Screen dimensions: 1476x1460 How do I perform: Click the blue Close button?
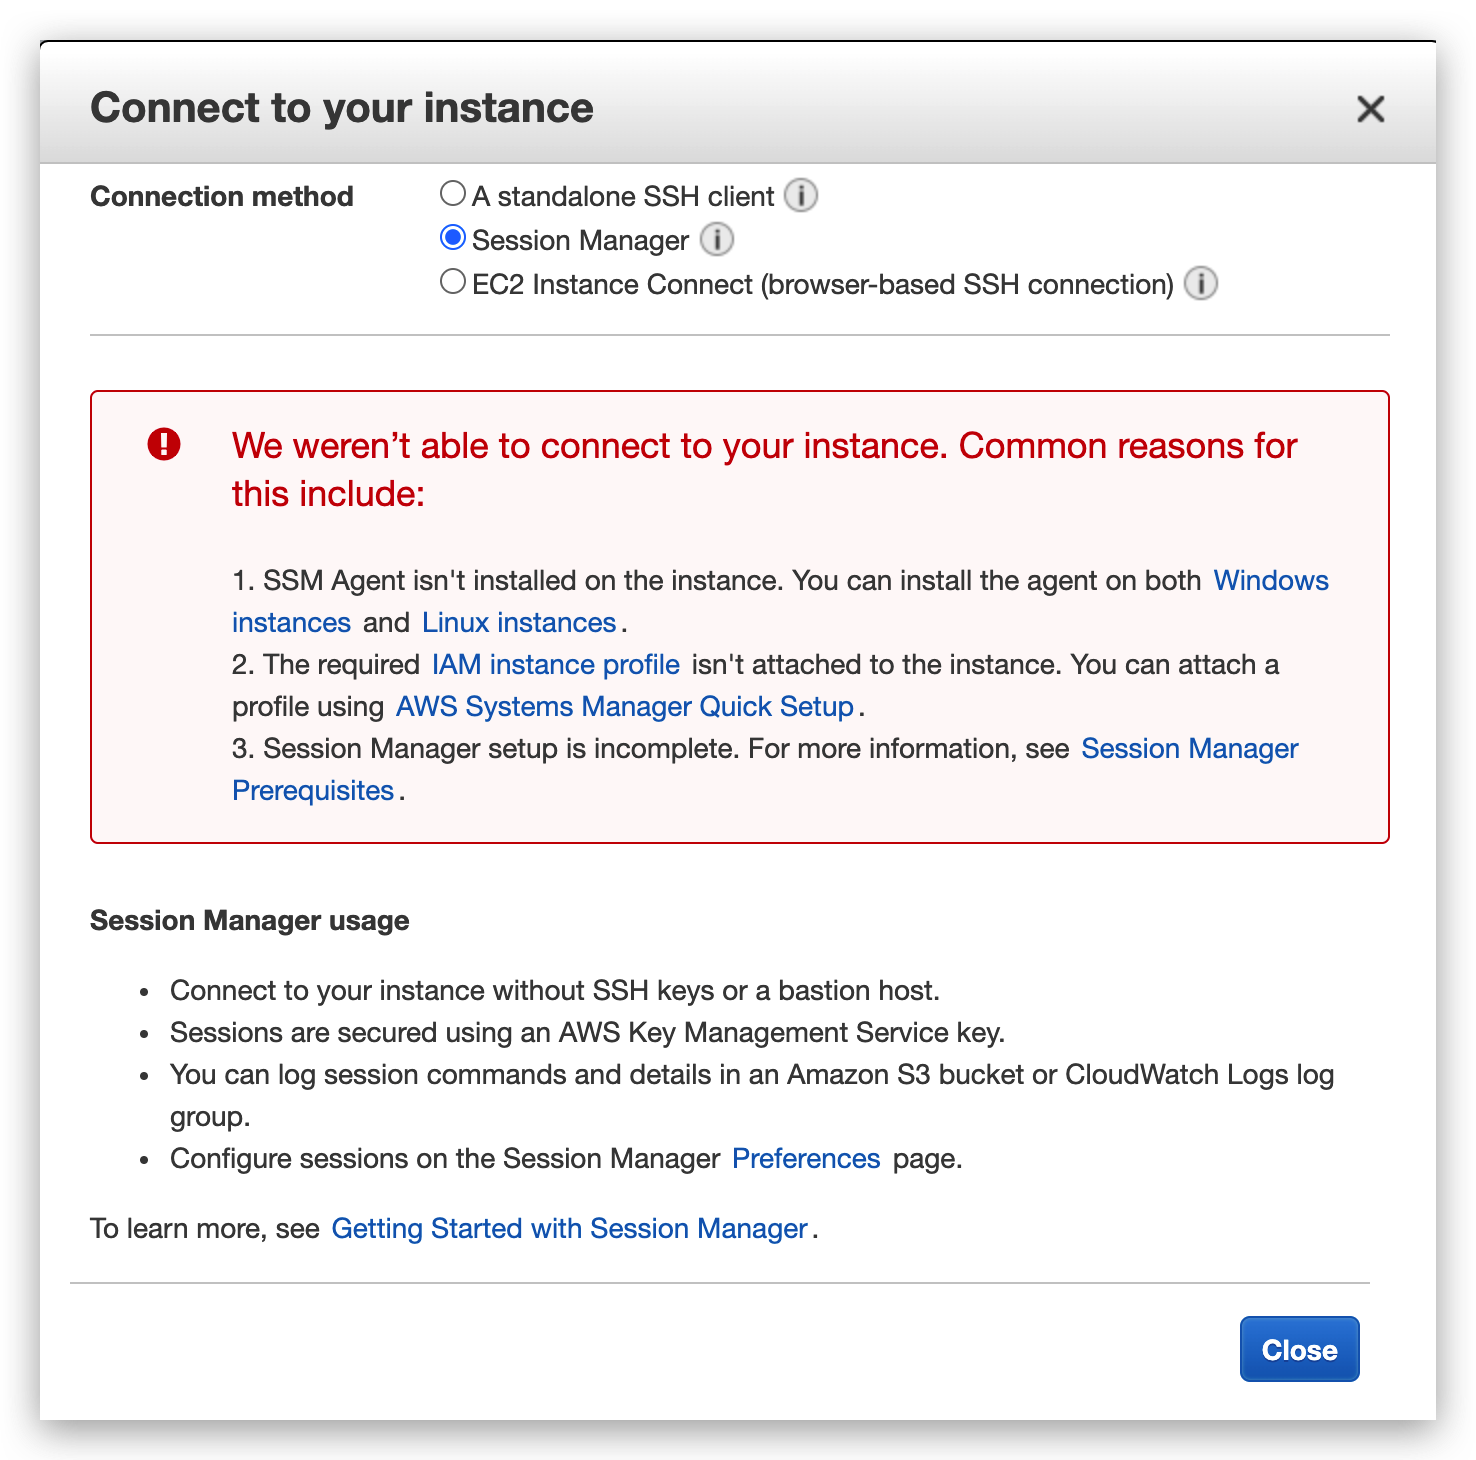click(1299, 1349)
